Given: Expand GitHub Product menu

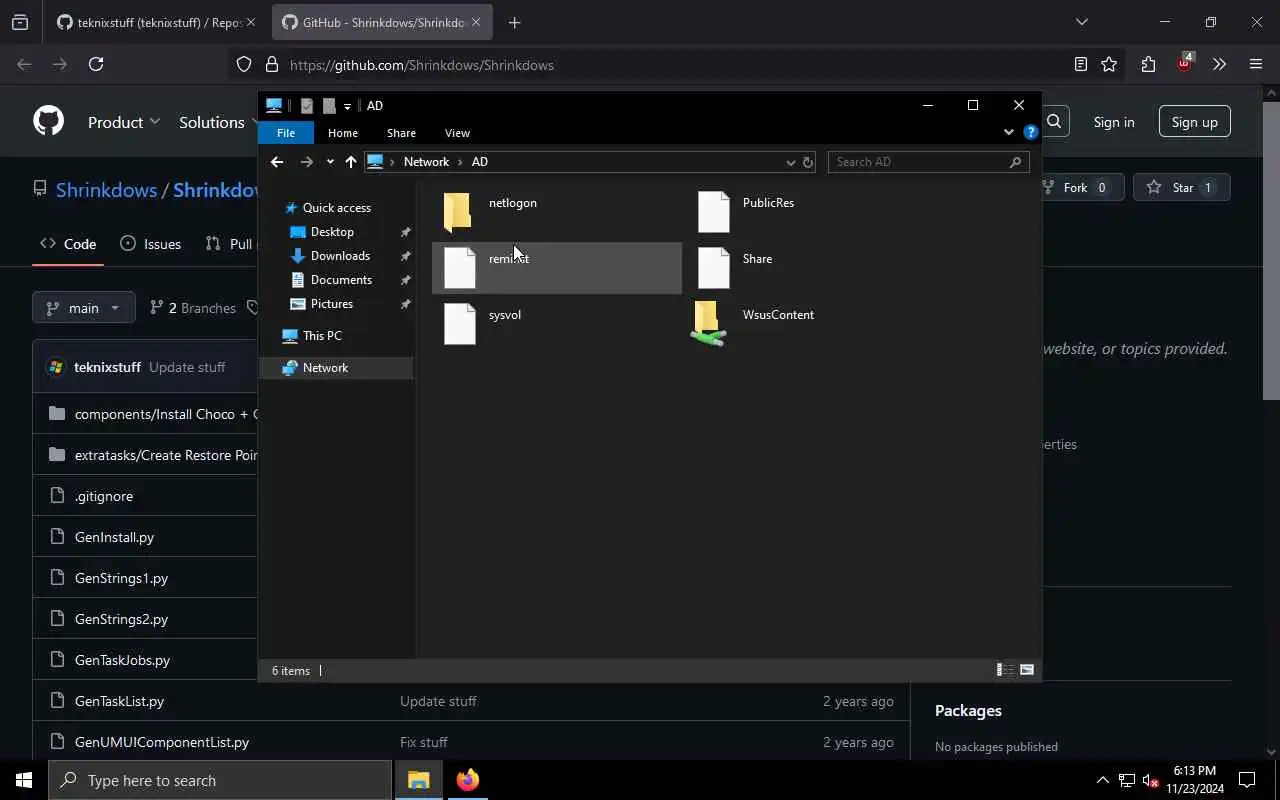Looking at the screenshot, I should pyautogui.click(x=124, y=122).
